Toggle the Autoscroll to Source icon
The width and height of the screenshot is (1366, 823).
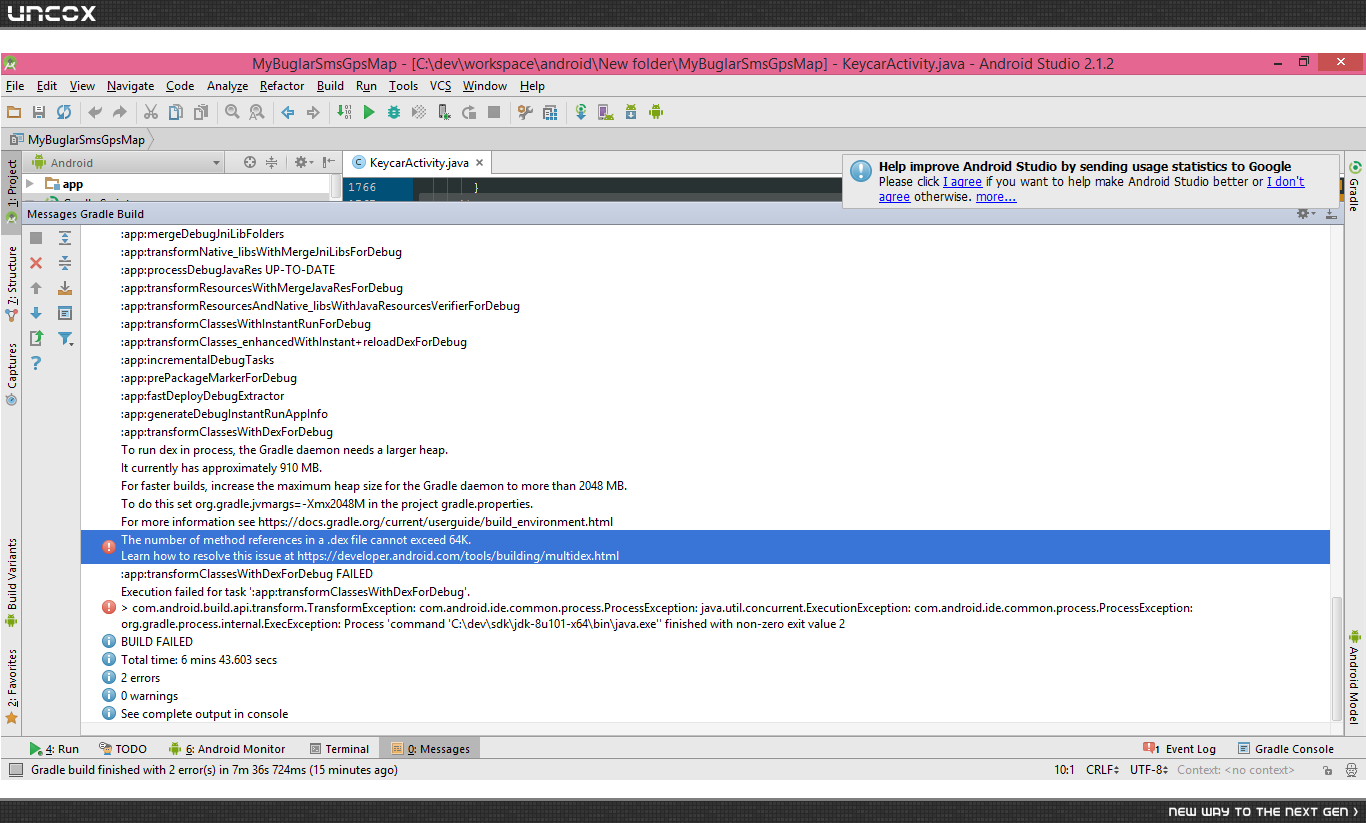coord(65,288)
